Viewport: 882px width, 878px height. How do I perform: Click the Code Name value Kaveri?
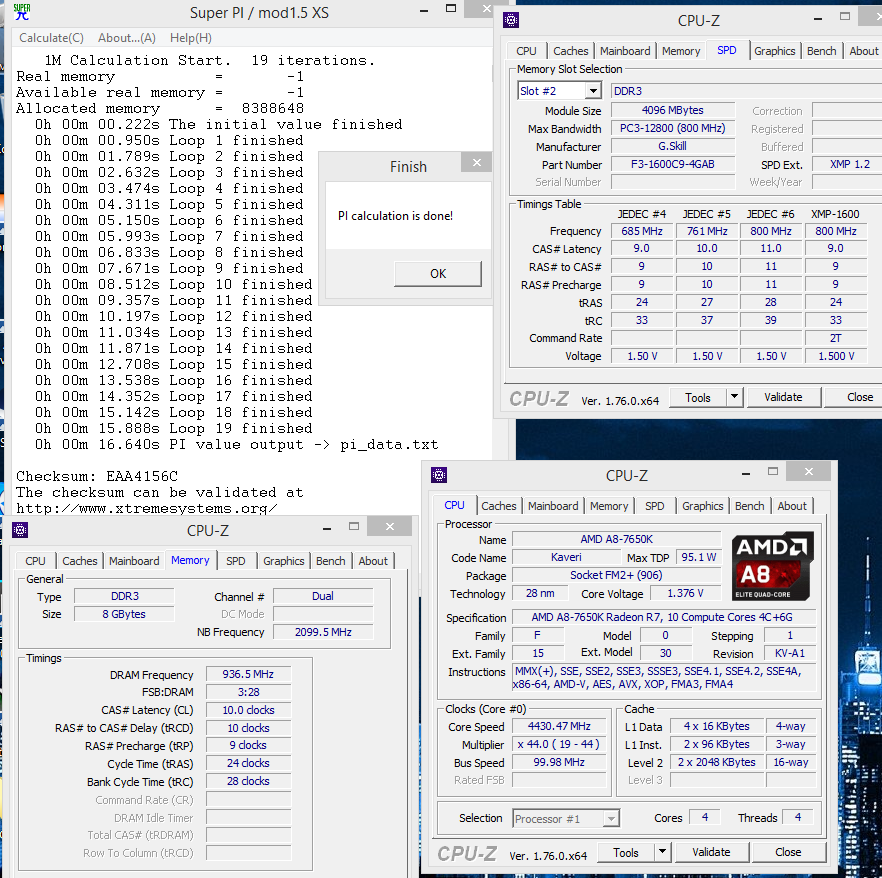tap(566, 557)
